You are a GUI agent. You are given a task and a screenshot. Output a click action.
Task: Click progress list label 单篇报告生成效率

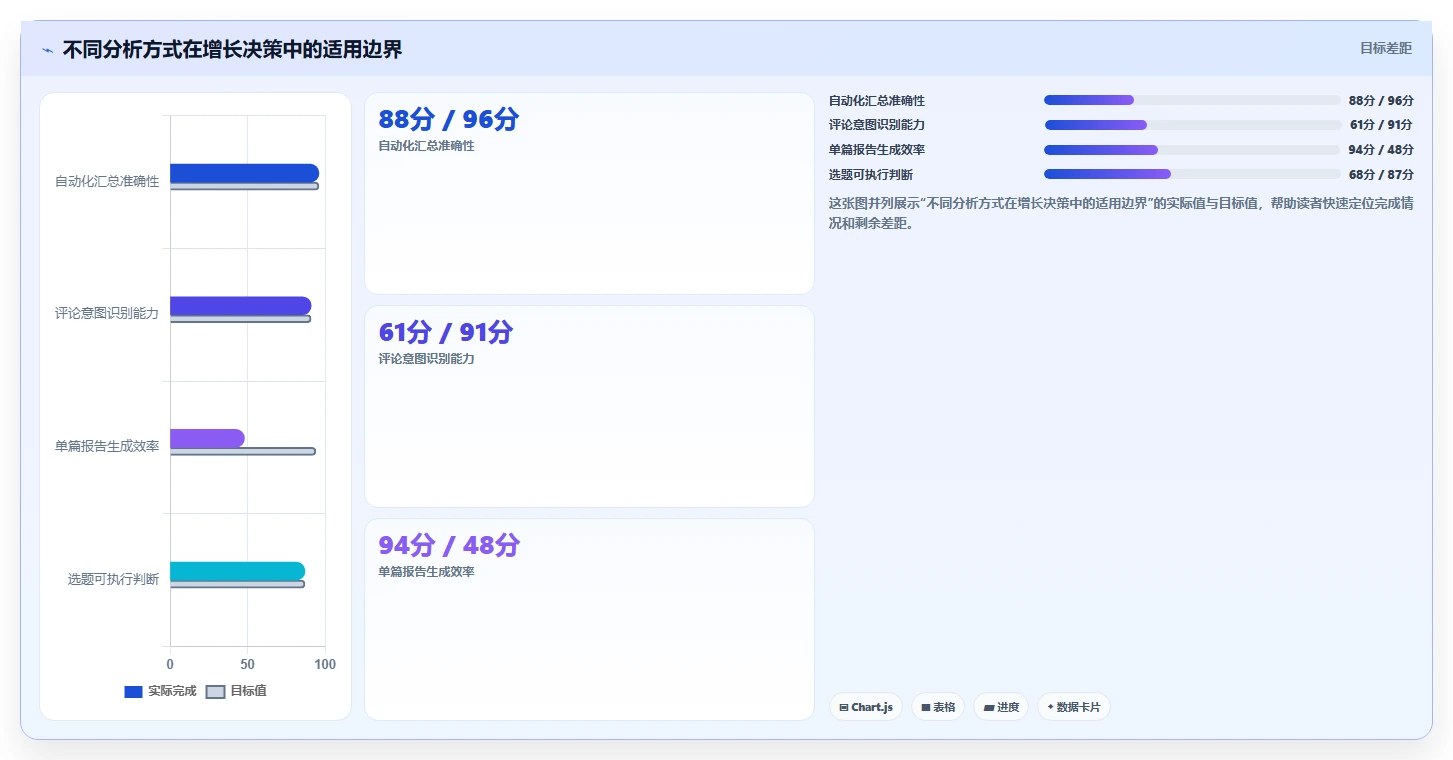pyautogui.click(x=877, y=150)
